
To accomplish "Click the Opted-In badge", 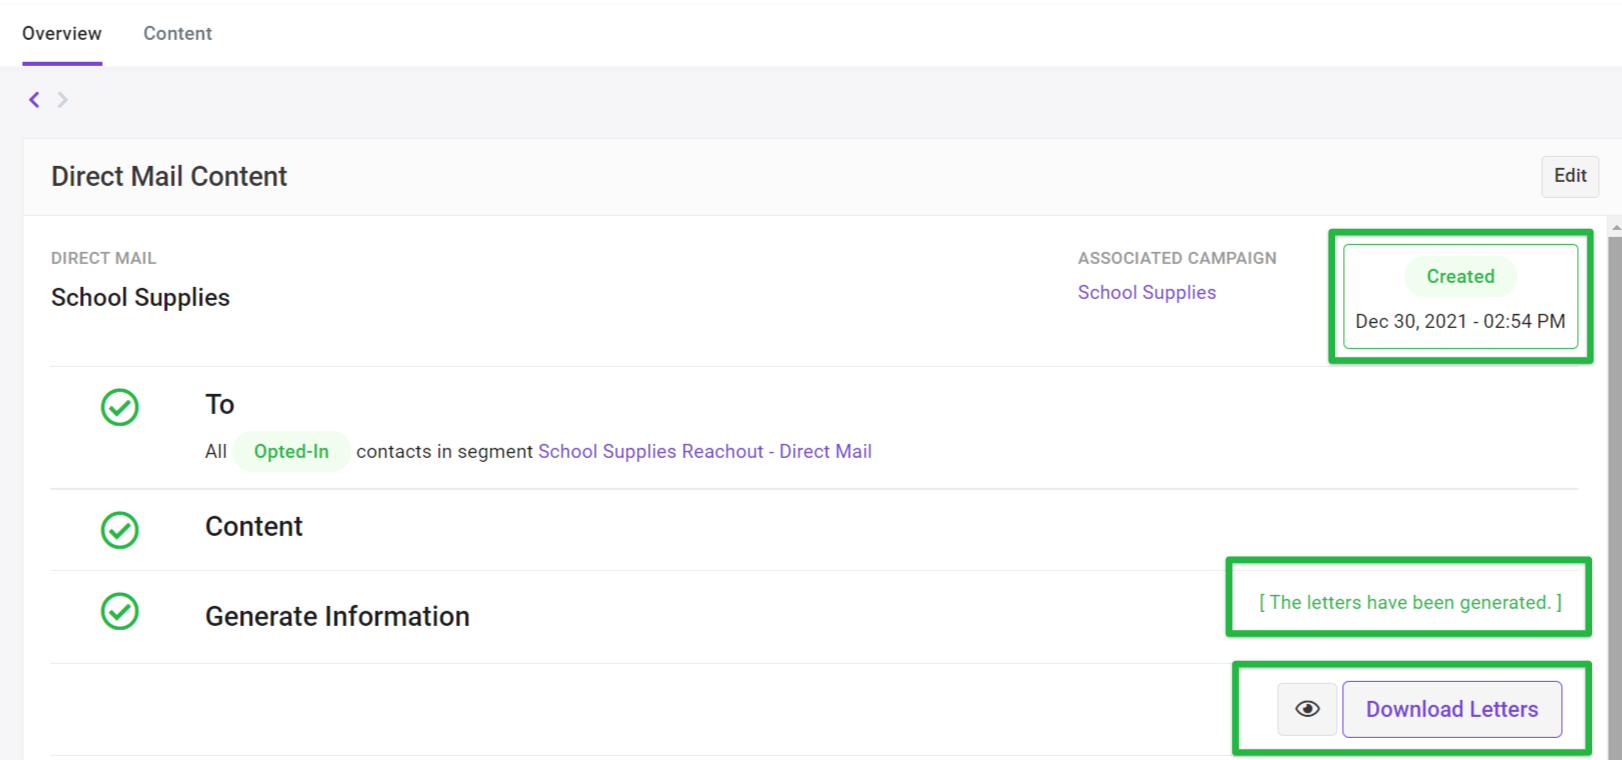I will pyautogui.click(x=291, y=451).
